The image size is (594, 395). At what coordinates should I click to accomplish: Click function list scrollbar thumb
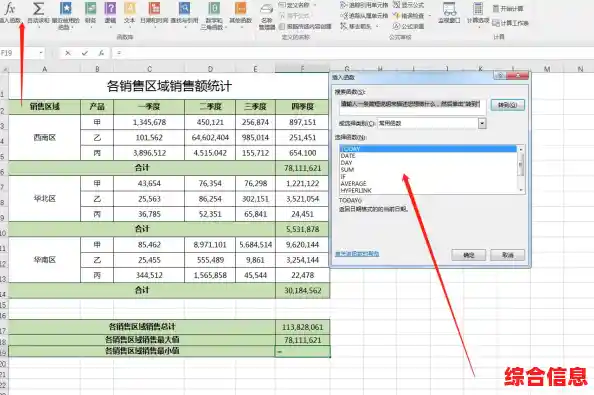coord(521,164)
